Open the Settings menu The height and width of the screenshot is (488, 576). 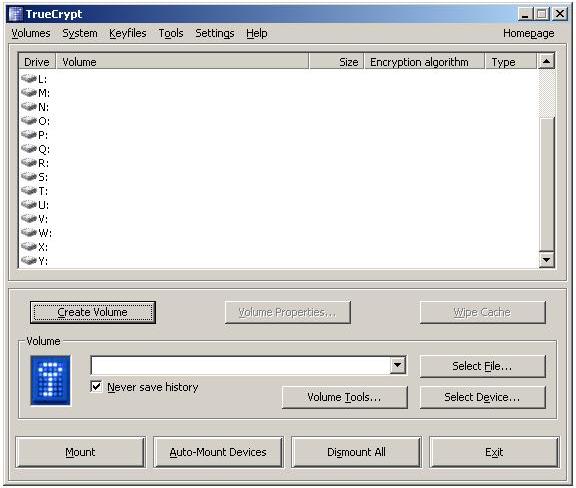tap(215, 33)
